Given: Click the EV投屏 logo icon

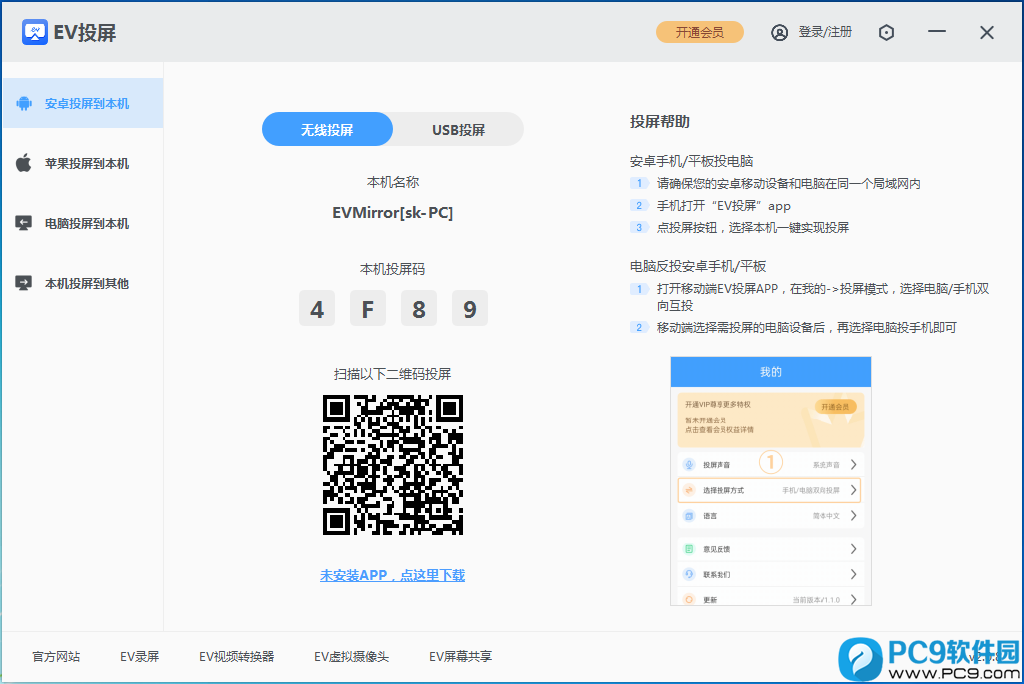Looking at the screenshot, I should [35, 32].
